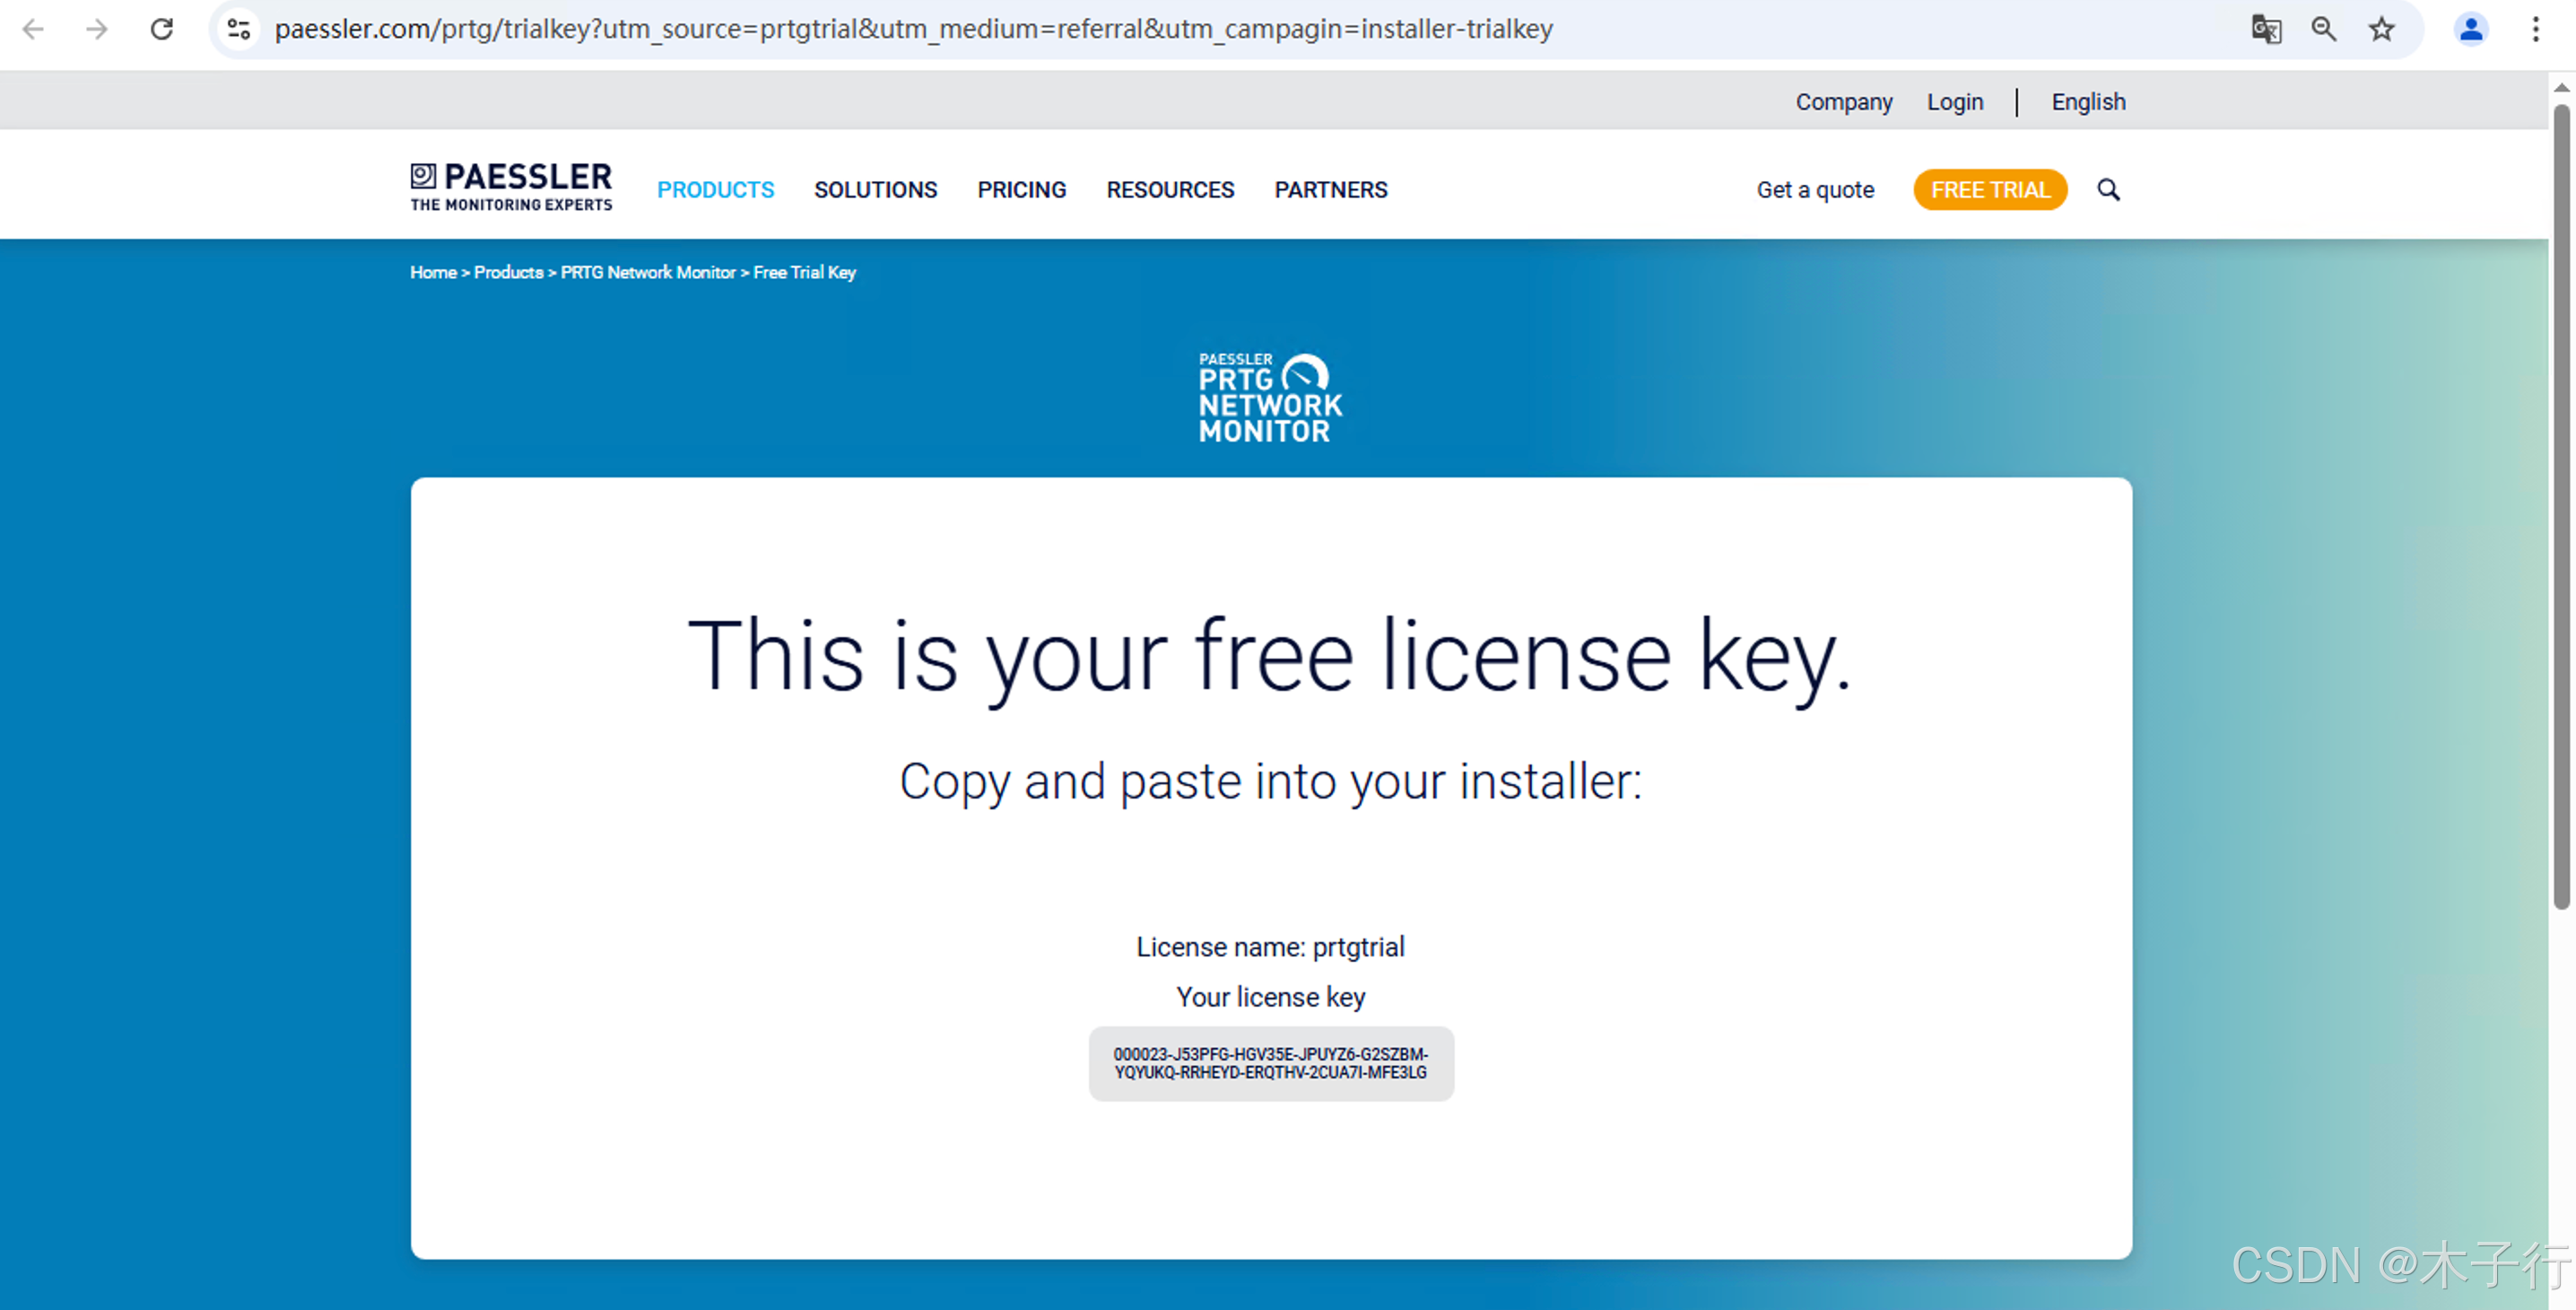Image resolution: width=2576 pixels, height=1310 pixels.
Task: Open the zoom magnifier in address bar
Action: point(2323,29)
